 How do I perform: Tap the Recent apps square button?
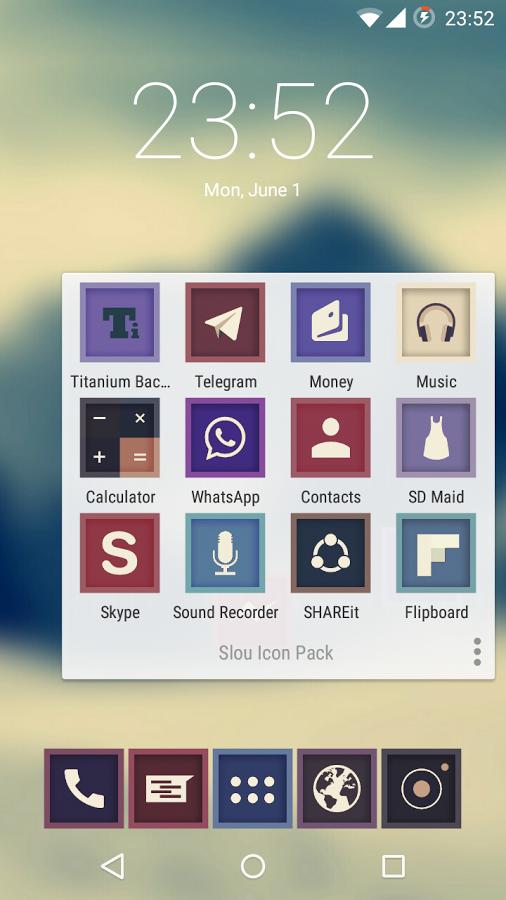[x=394, y=866]
